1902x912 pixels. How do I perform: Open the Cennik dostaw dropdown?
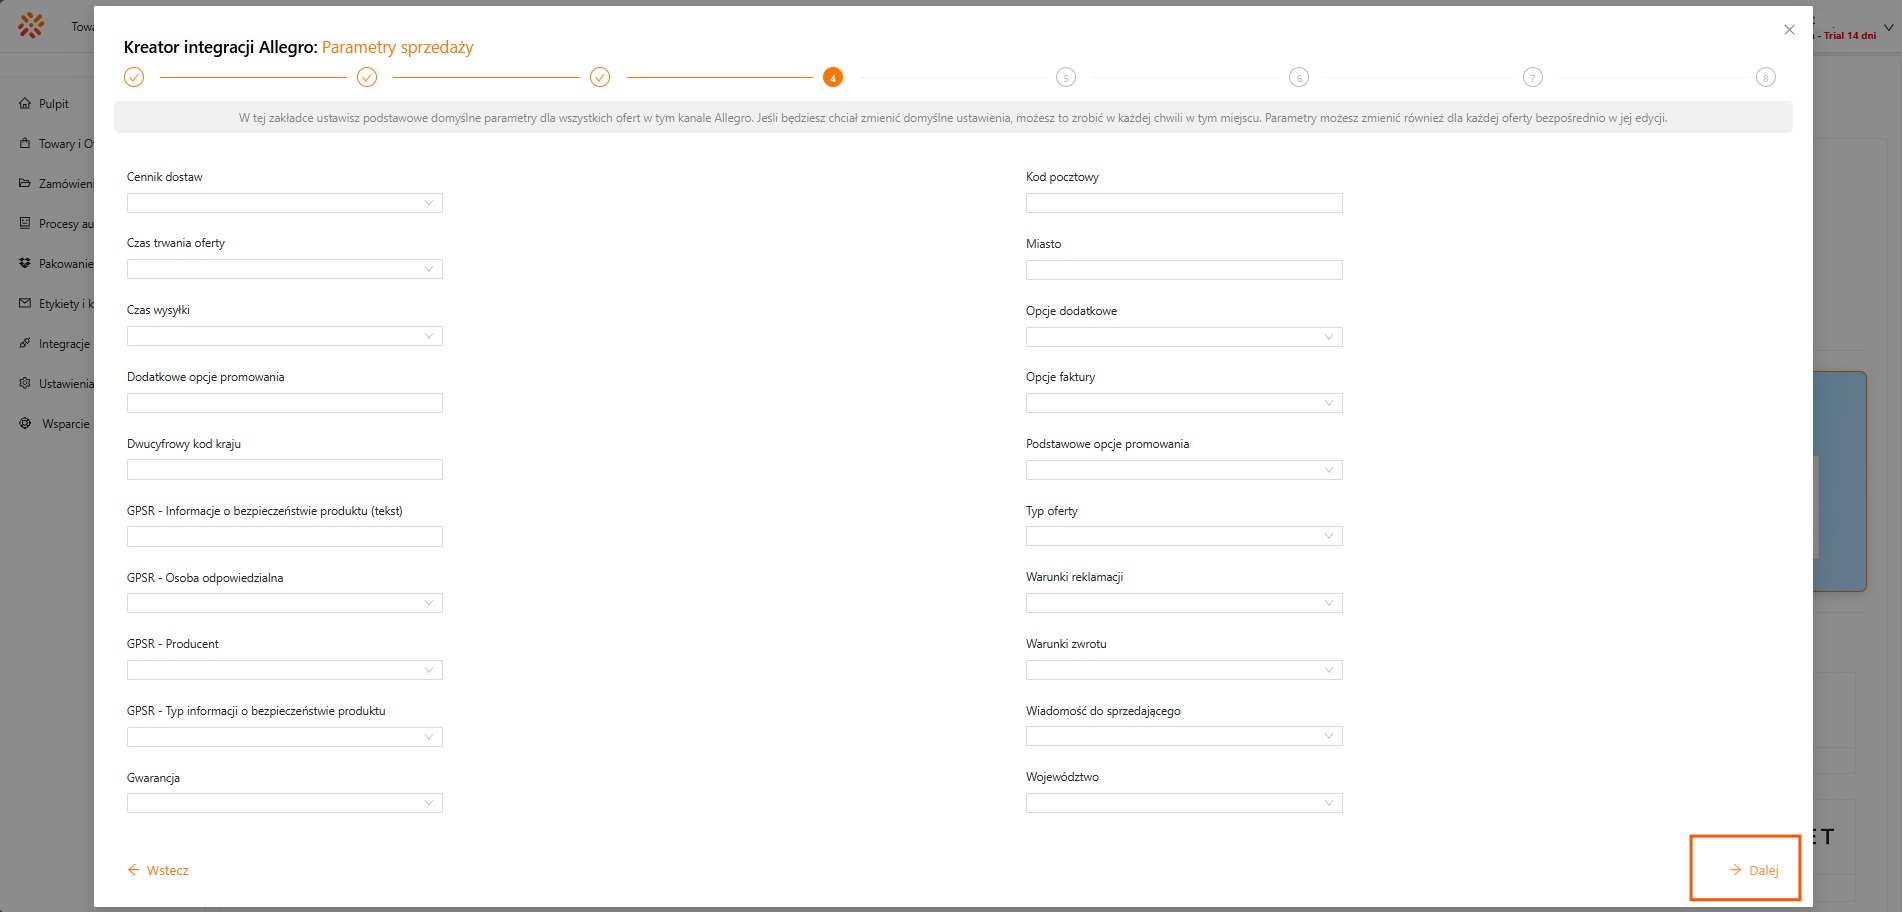click(x=284, y=203)
